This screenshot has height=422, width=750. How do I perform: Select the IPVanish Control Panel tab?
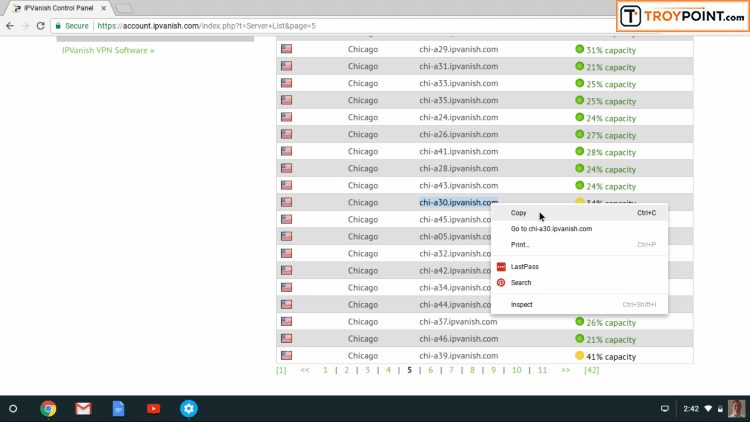(58, 8)
